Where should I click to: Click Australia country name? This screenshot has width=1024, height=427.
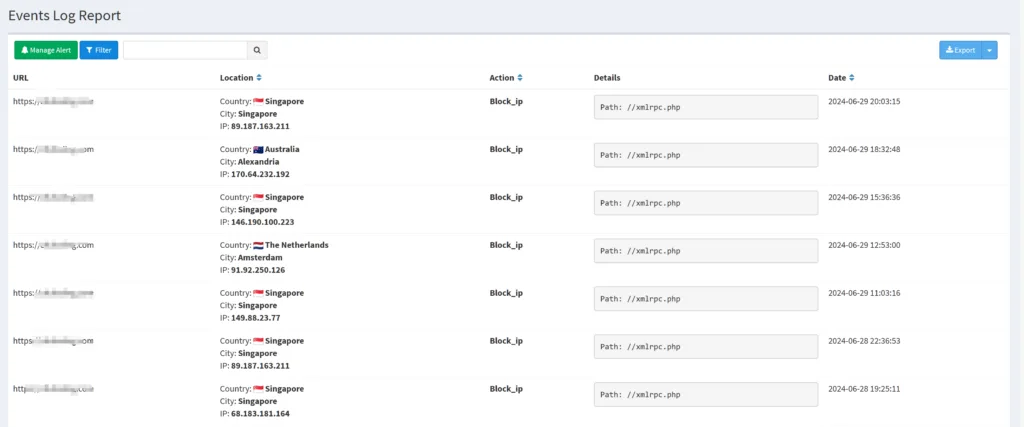click(282, 150)
